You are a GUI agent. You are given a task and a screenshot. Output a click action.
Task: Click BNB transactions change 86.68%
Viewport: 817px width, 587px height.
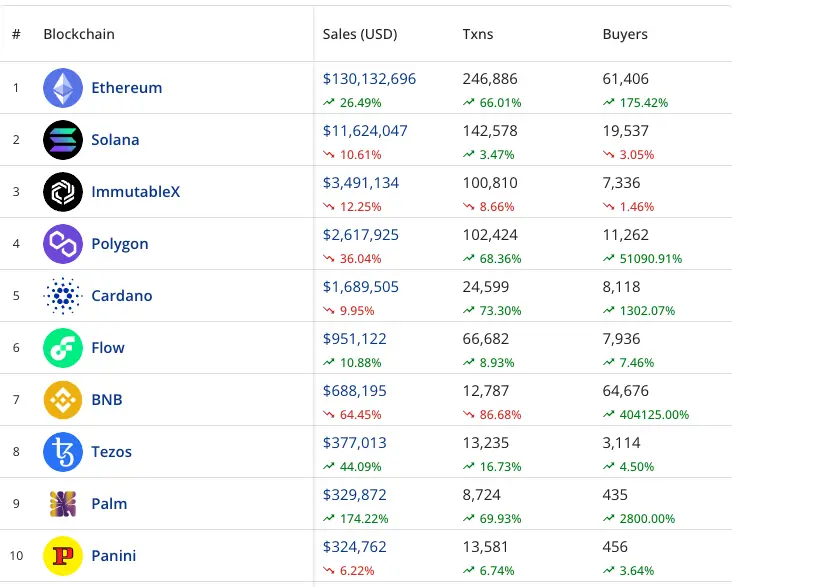pyautogui.click(x=492, y=415)
